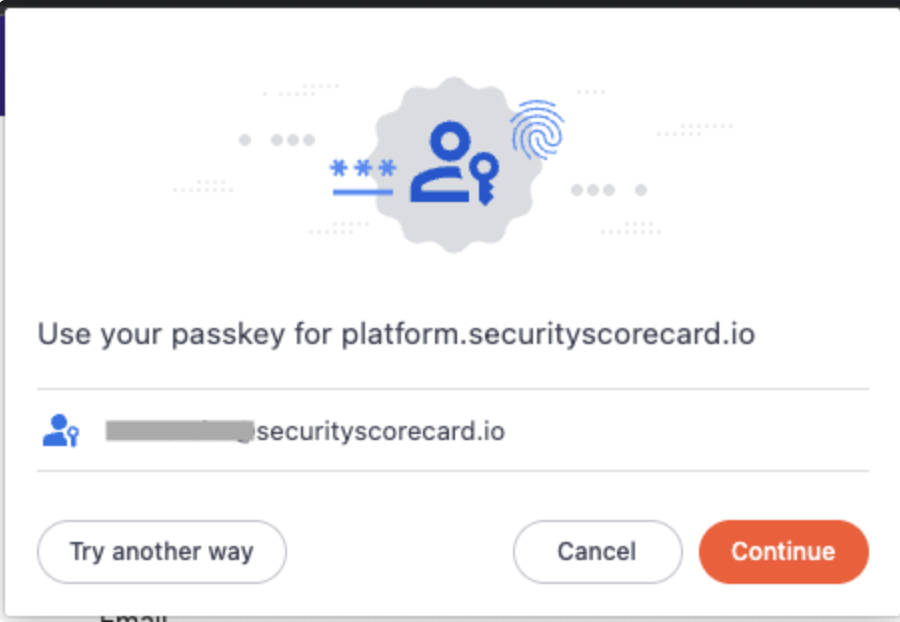This screenshot has height=622, width=900.
Task: Click the passkey user icon beside the account
Action: [x=60, y=431]
